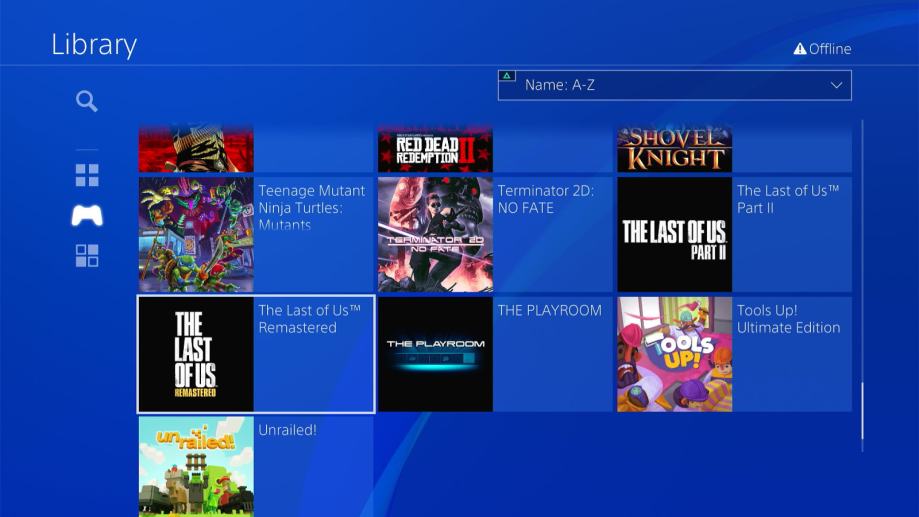Click the Offline status text
The width and height of the screenshot is (919, 517).
[830, 49]
